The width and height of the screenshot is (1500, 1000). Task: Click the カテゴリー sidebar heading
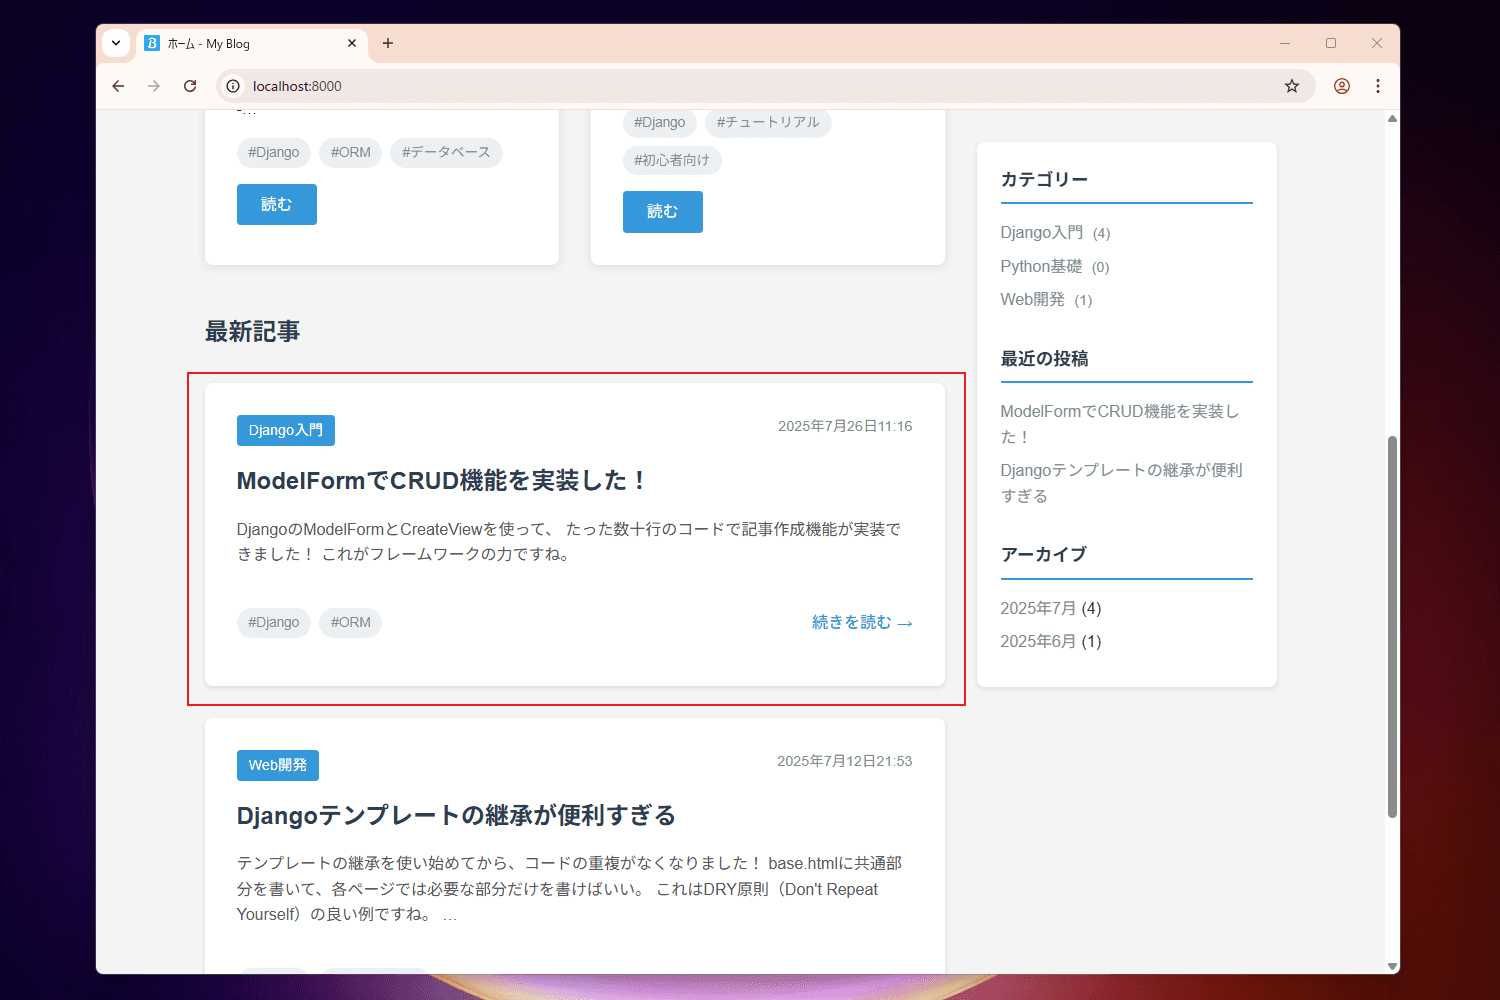pos(1044,179)
